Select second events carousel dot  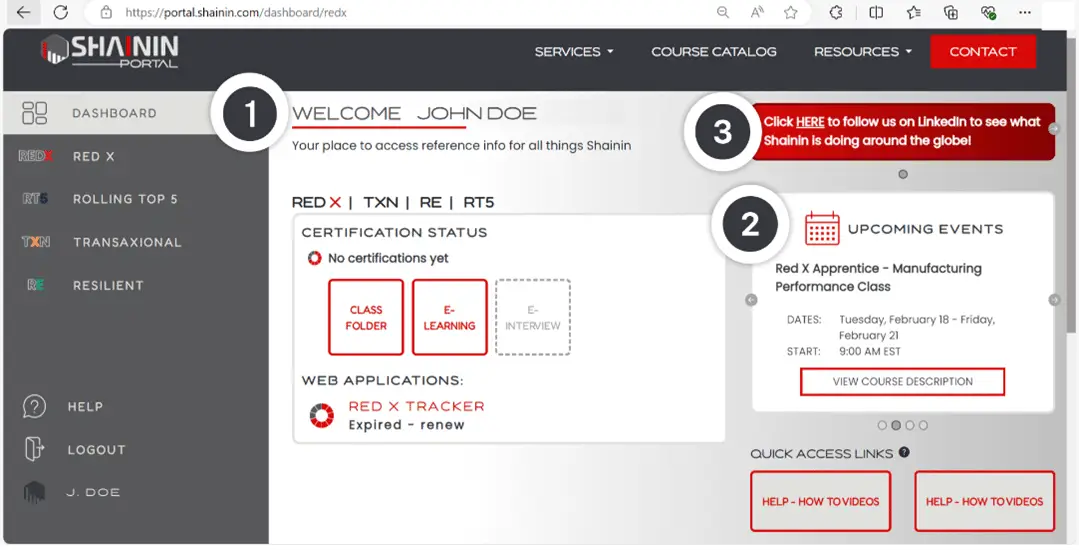coord(896,425)
